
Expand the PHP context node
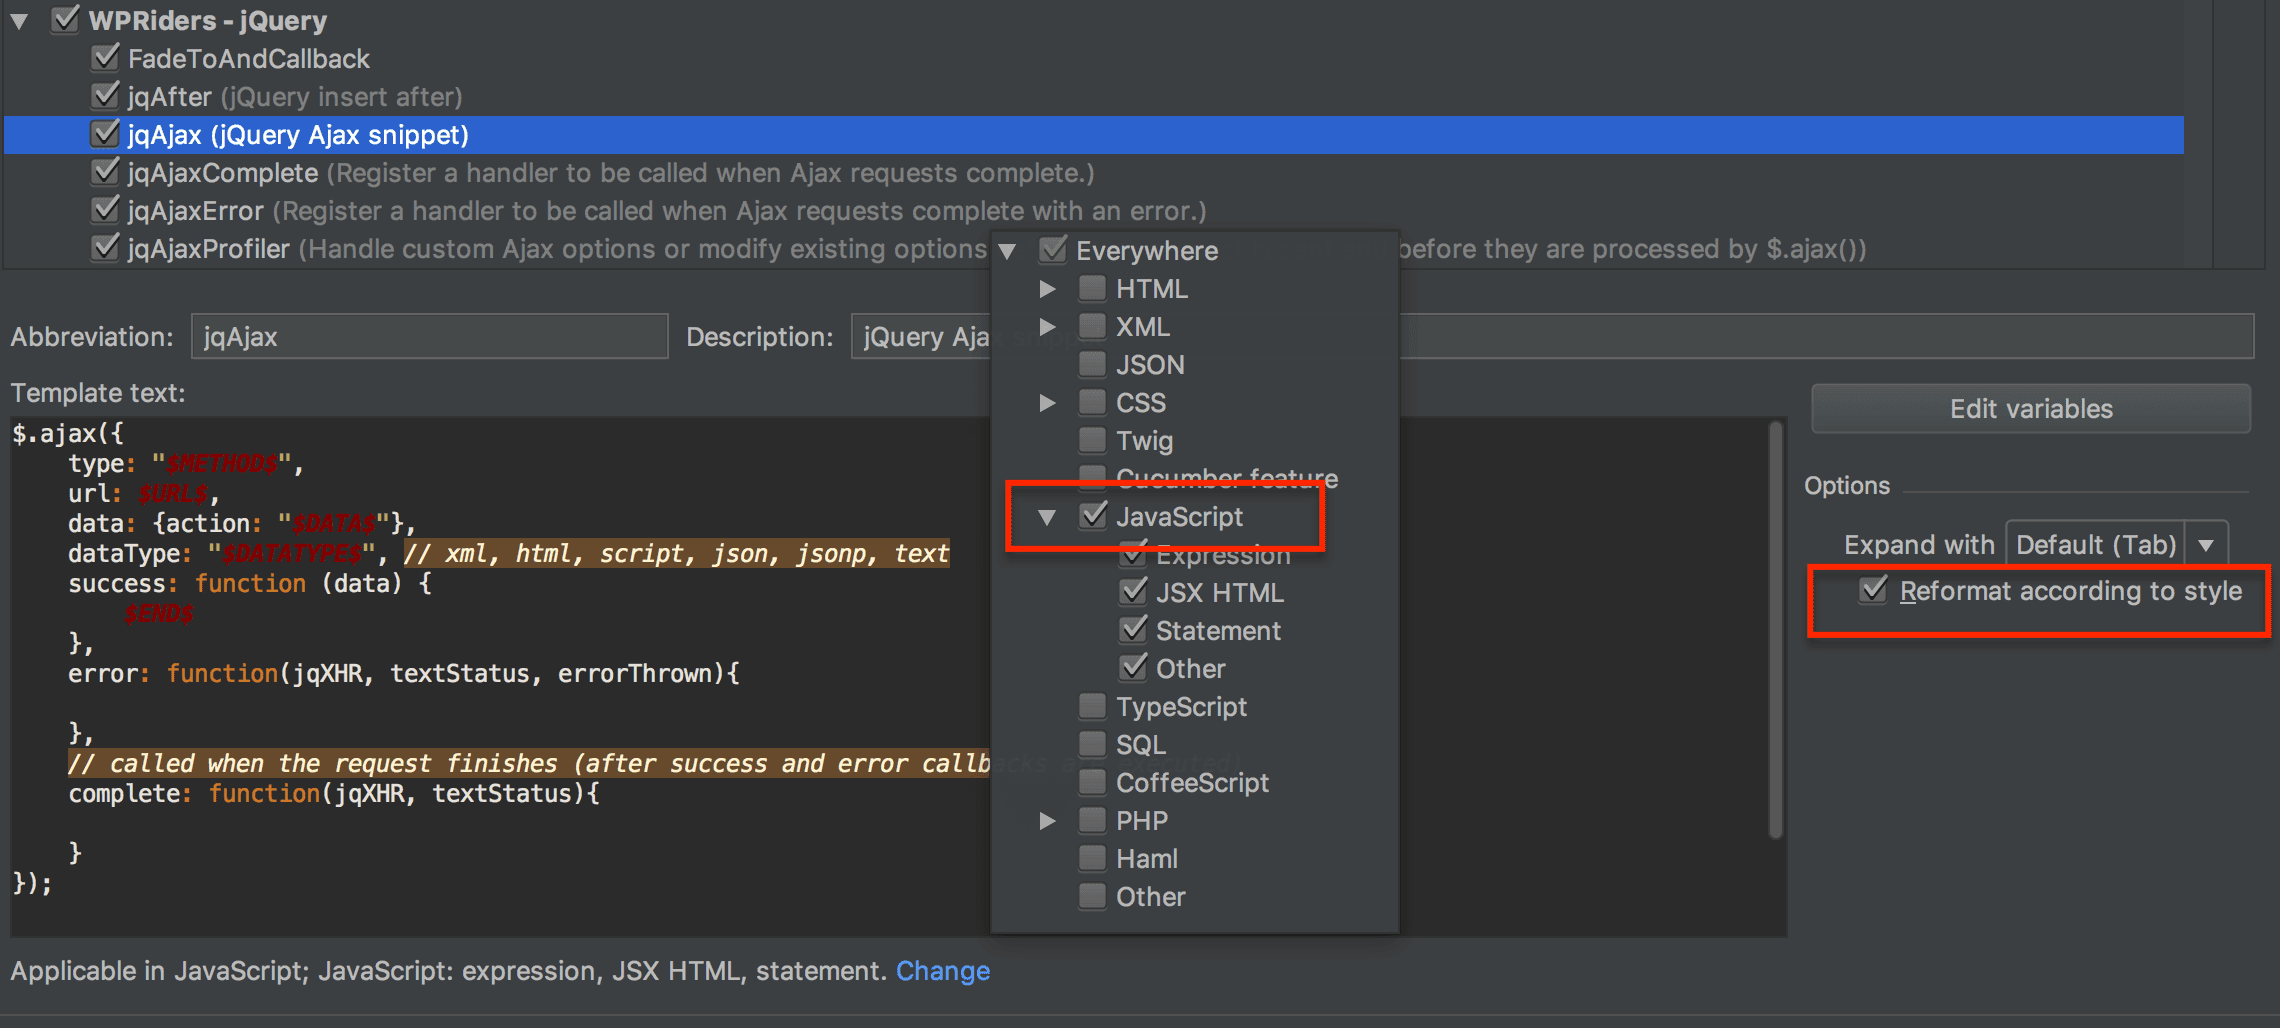pos(1047,821)
